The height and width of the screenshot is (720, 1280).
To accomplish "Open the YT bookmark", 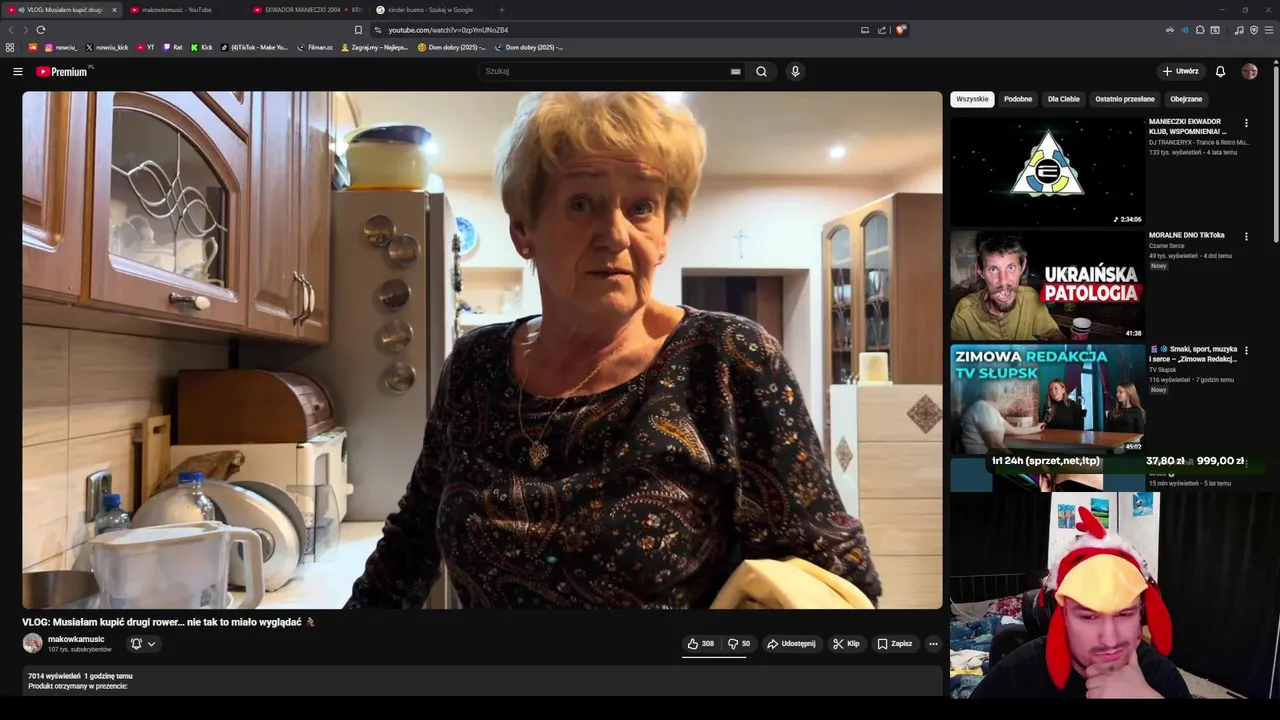I will coord(145,47).
